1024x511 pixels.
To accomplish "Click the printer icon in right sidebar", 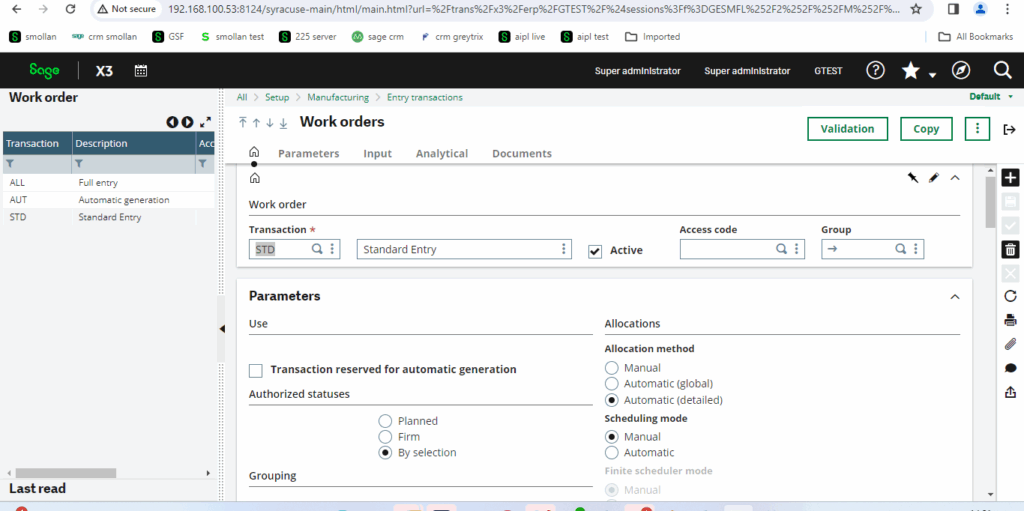I will [x=1010, y=320].
